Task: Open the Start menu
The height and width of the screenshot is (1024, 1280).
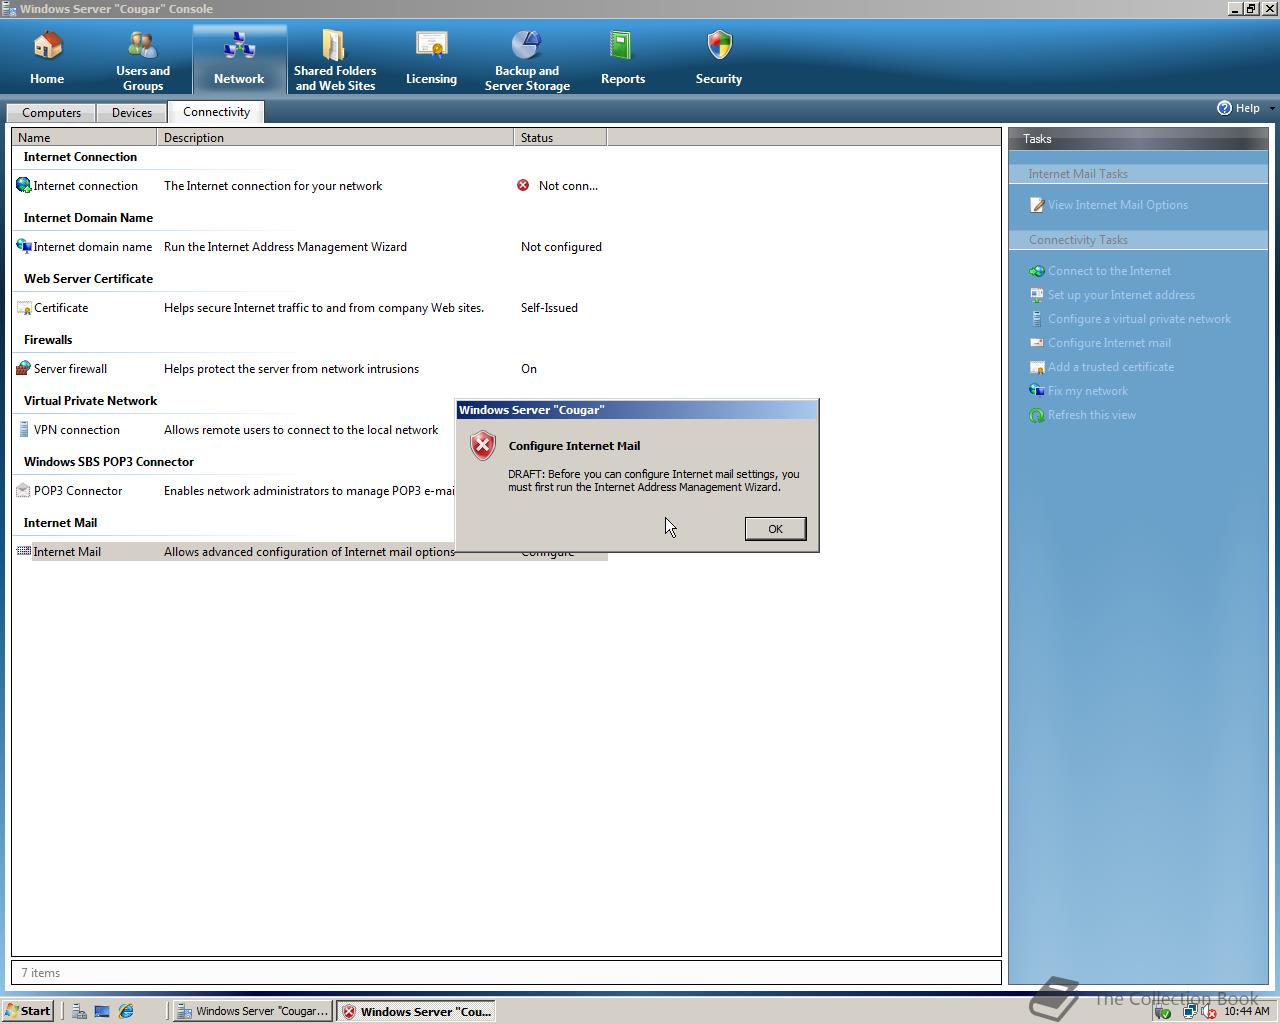Action: click(x=27, y=1011)
